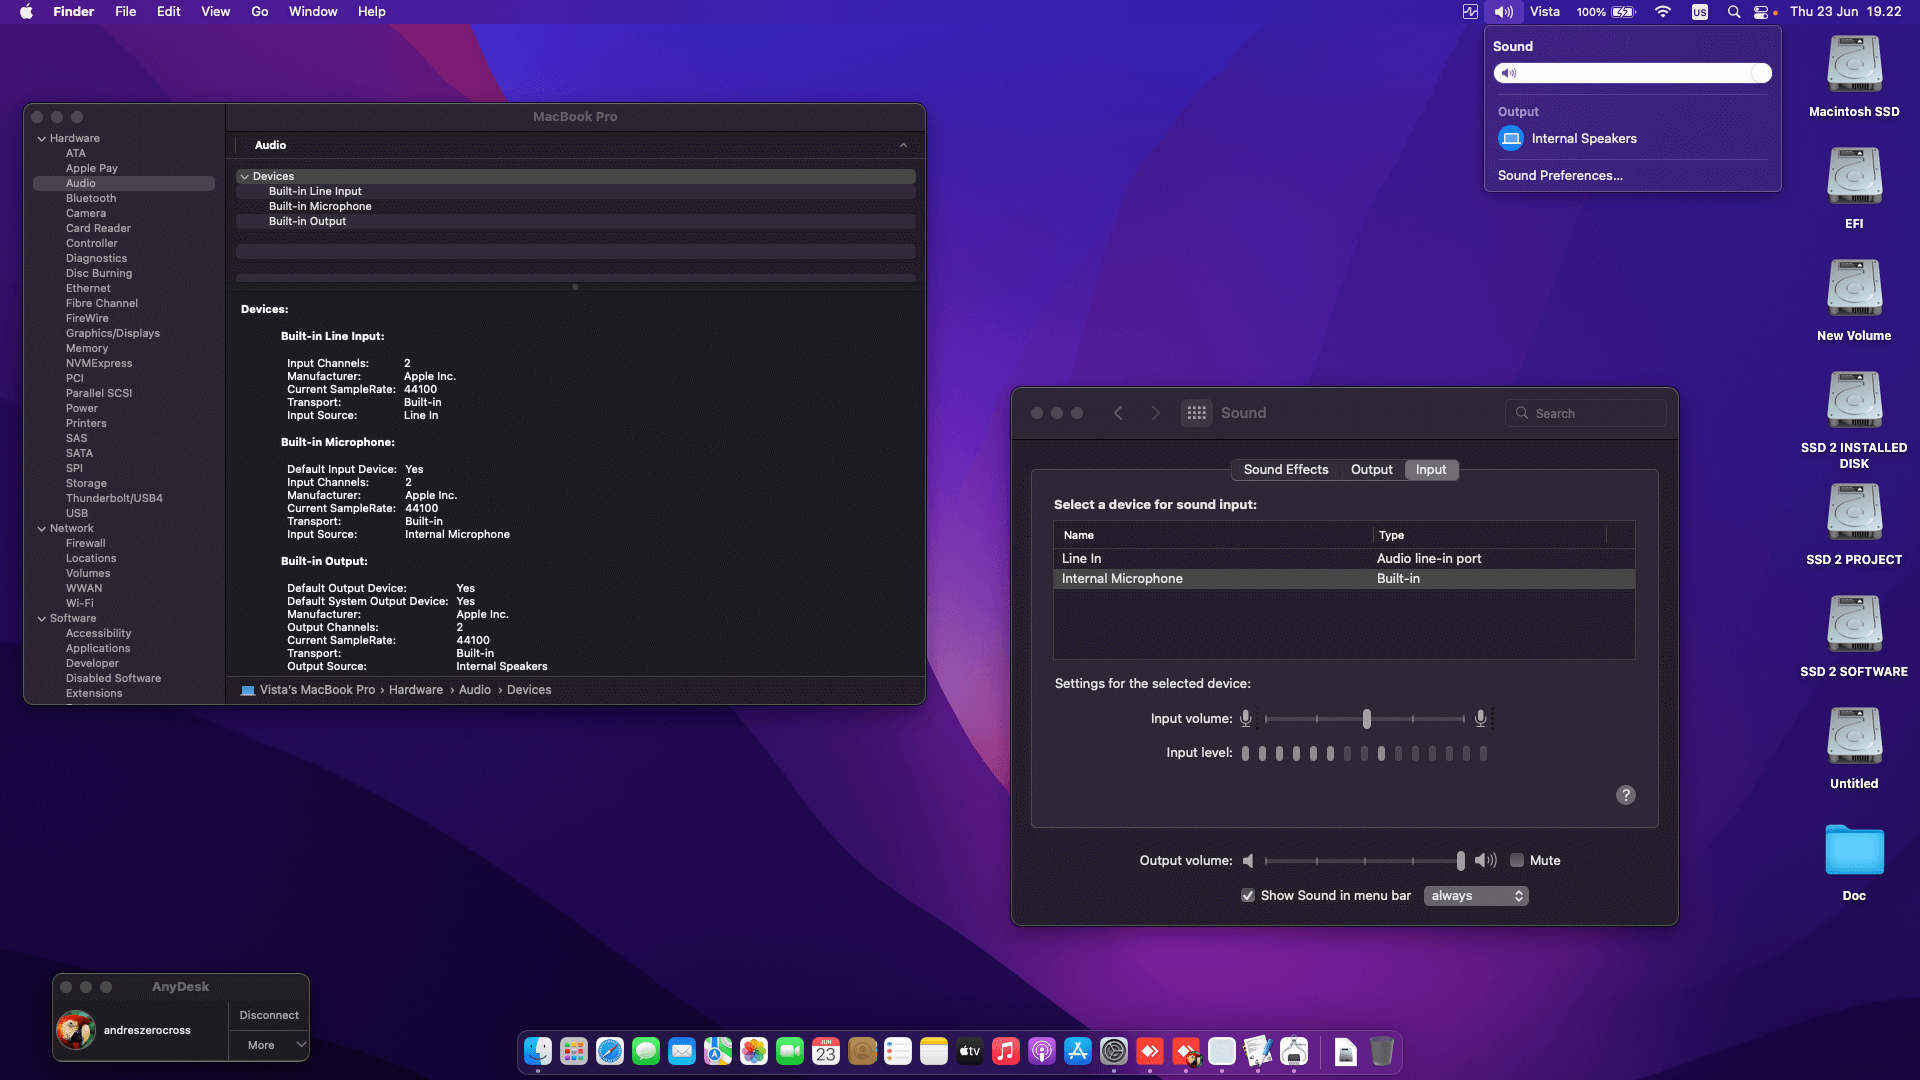Open Control Center in menu bar
Viewport: 1920px width, 1080px height.
tap(1762, 12)
